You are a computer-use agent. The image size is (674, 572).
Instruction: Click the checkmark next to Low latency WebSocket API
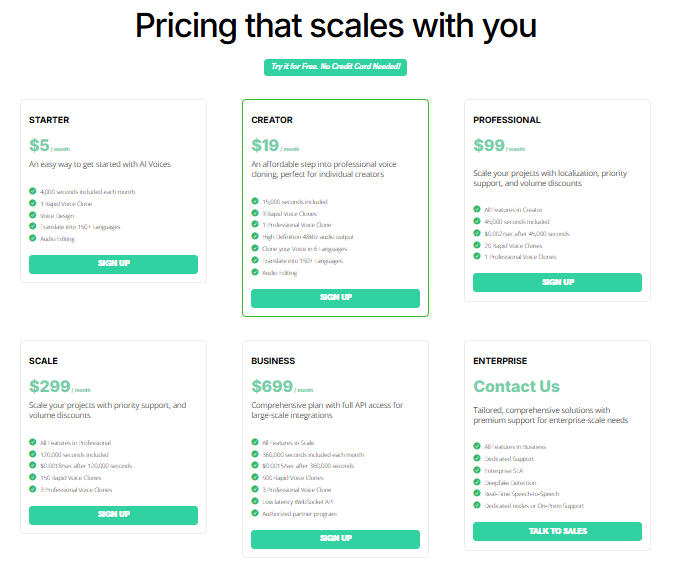pos(255,501)
